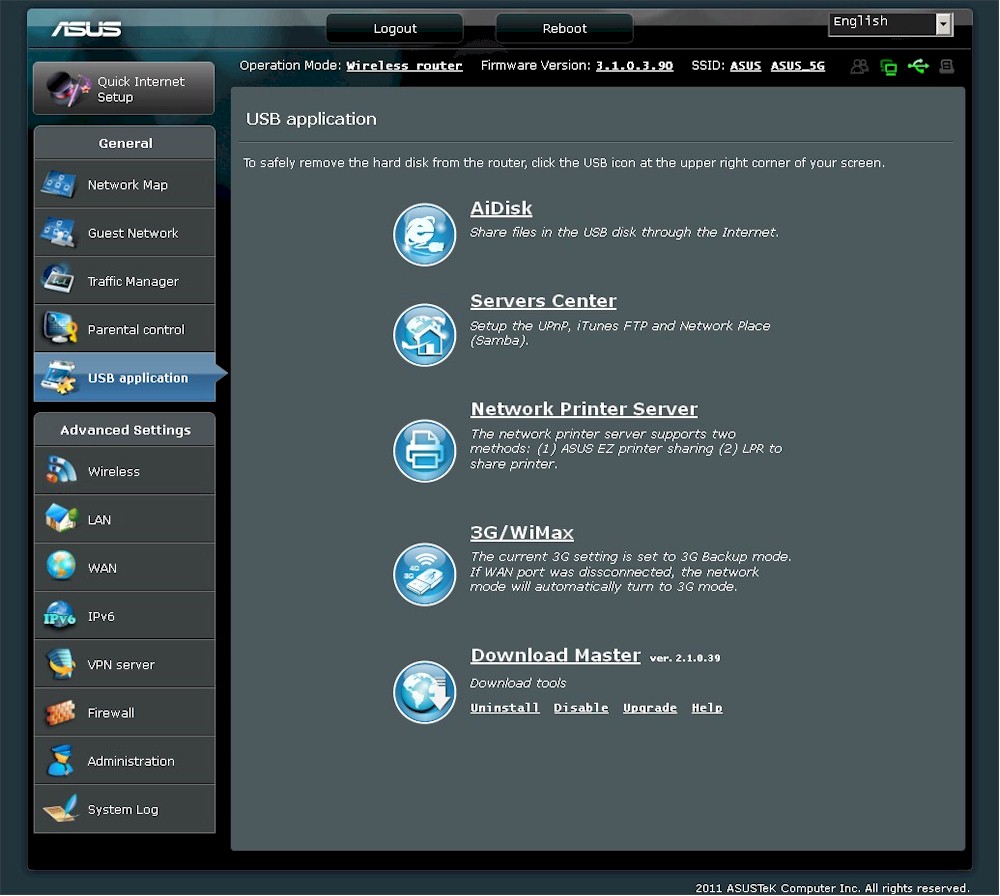Open Firewall menu item
This screenshot has height=896, width=1000.
[x=124, y=712]
